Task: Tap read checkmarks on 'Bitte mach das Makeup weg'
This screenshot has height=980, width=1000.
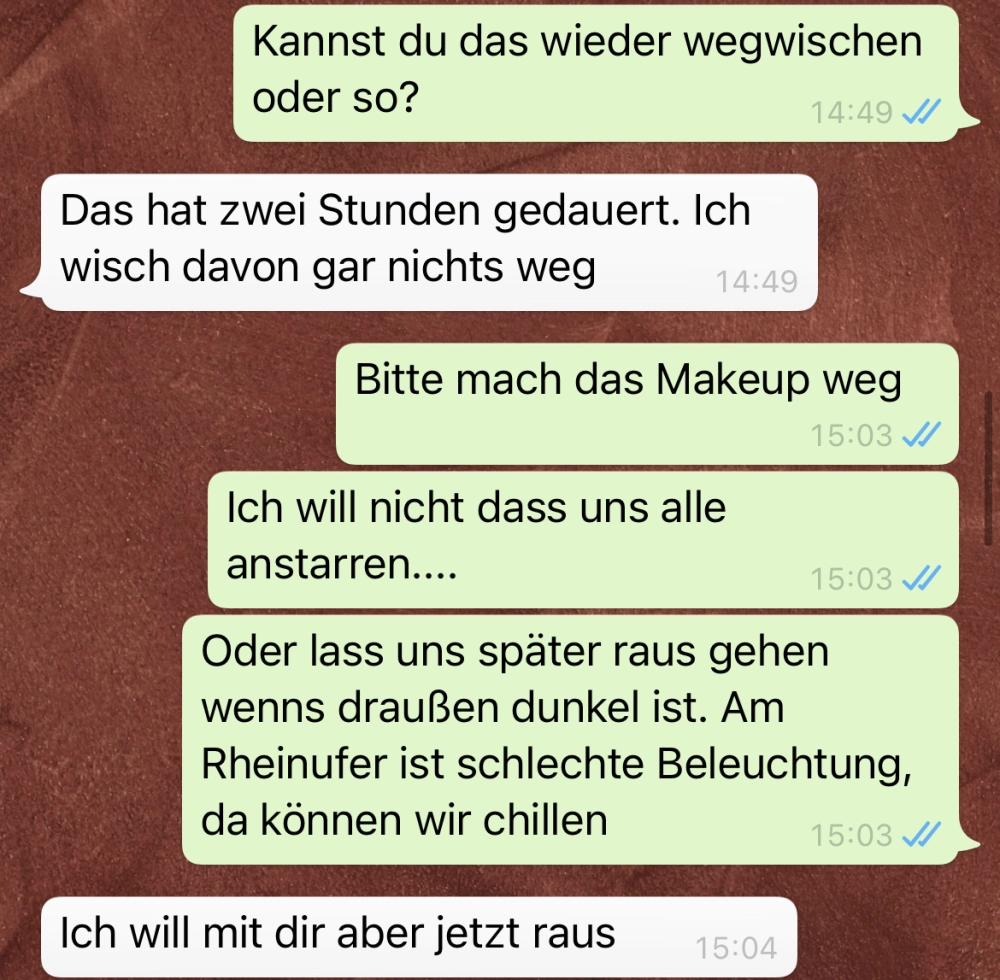Action: click(x=922, y=435)
